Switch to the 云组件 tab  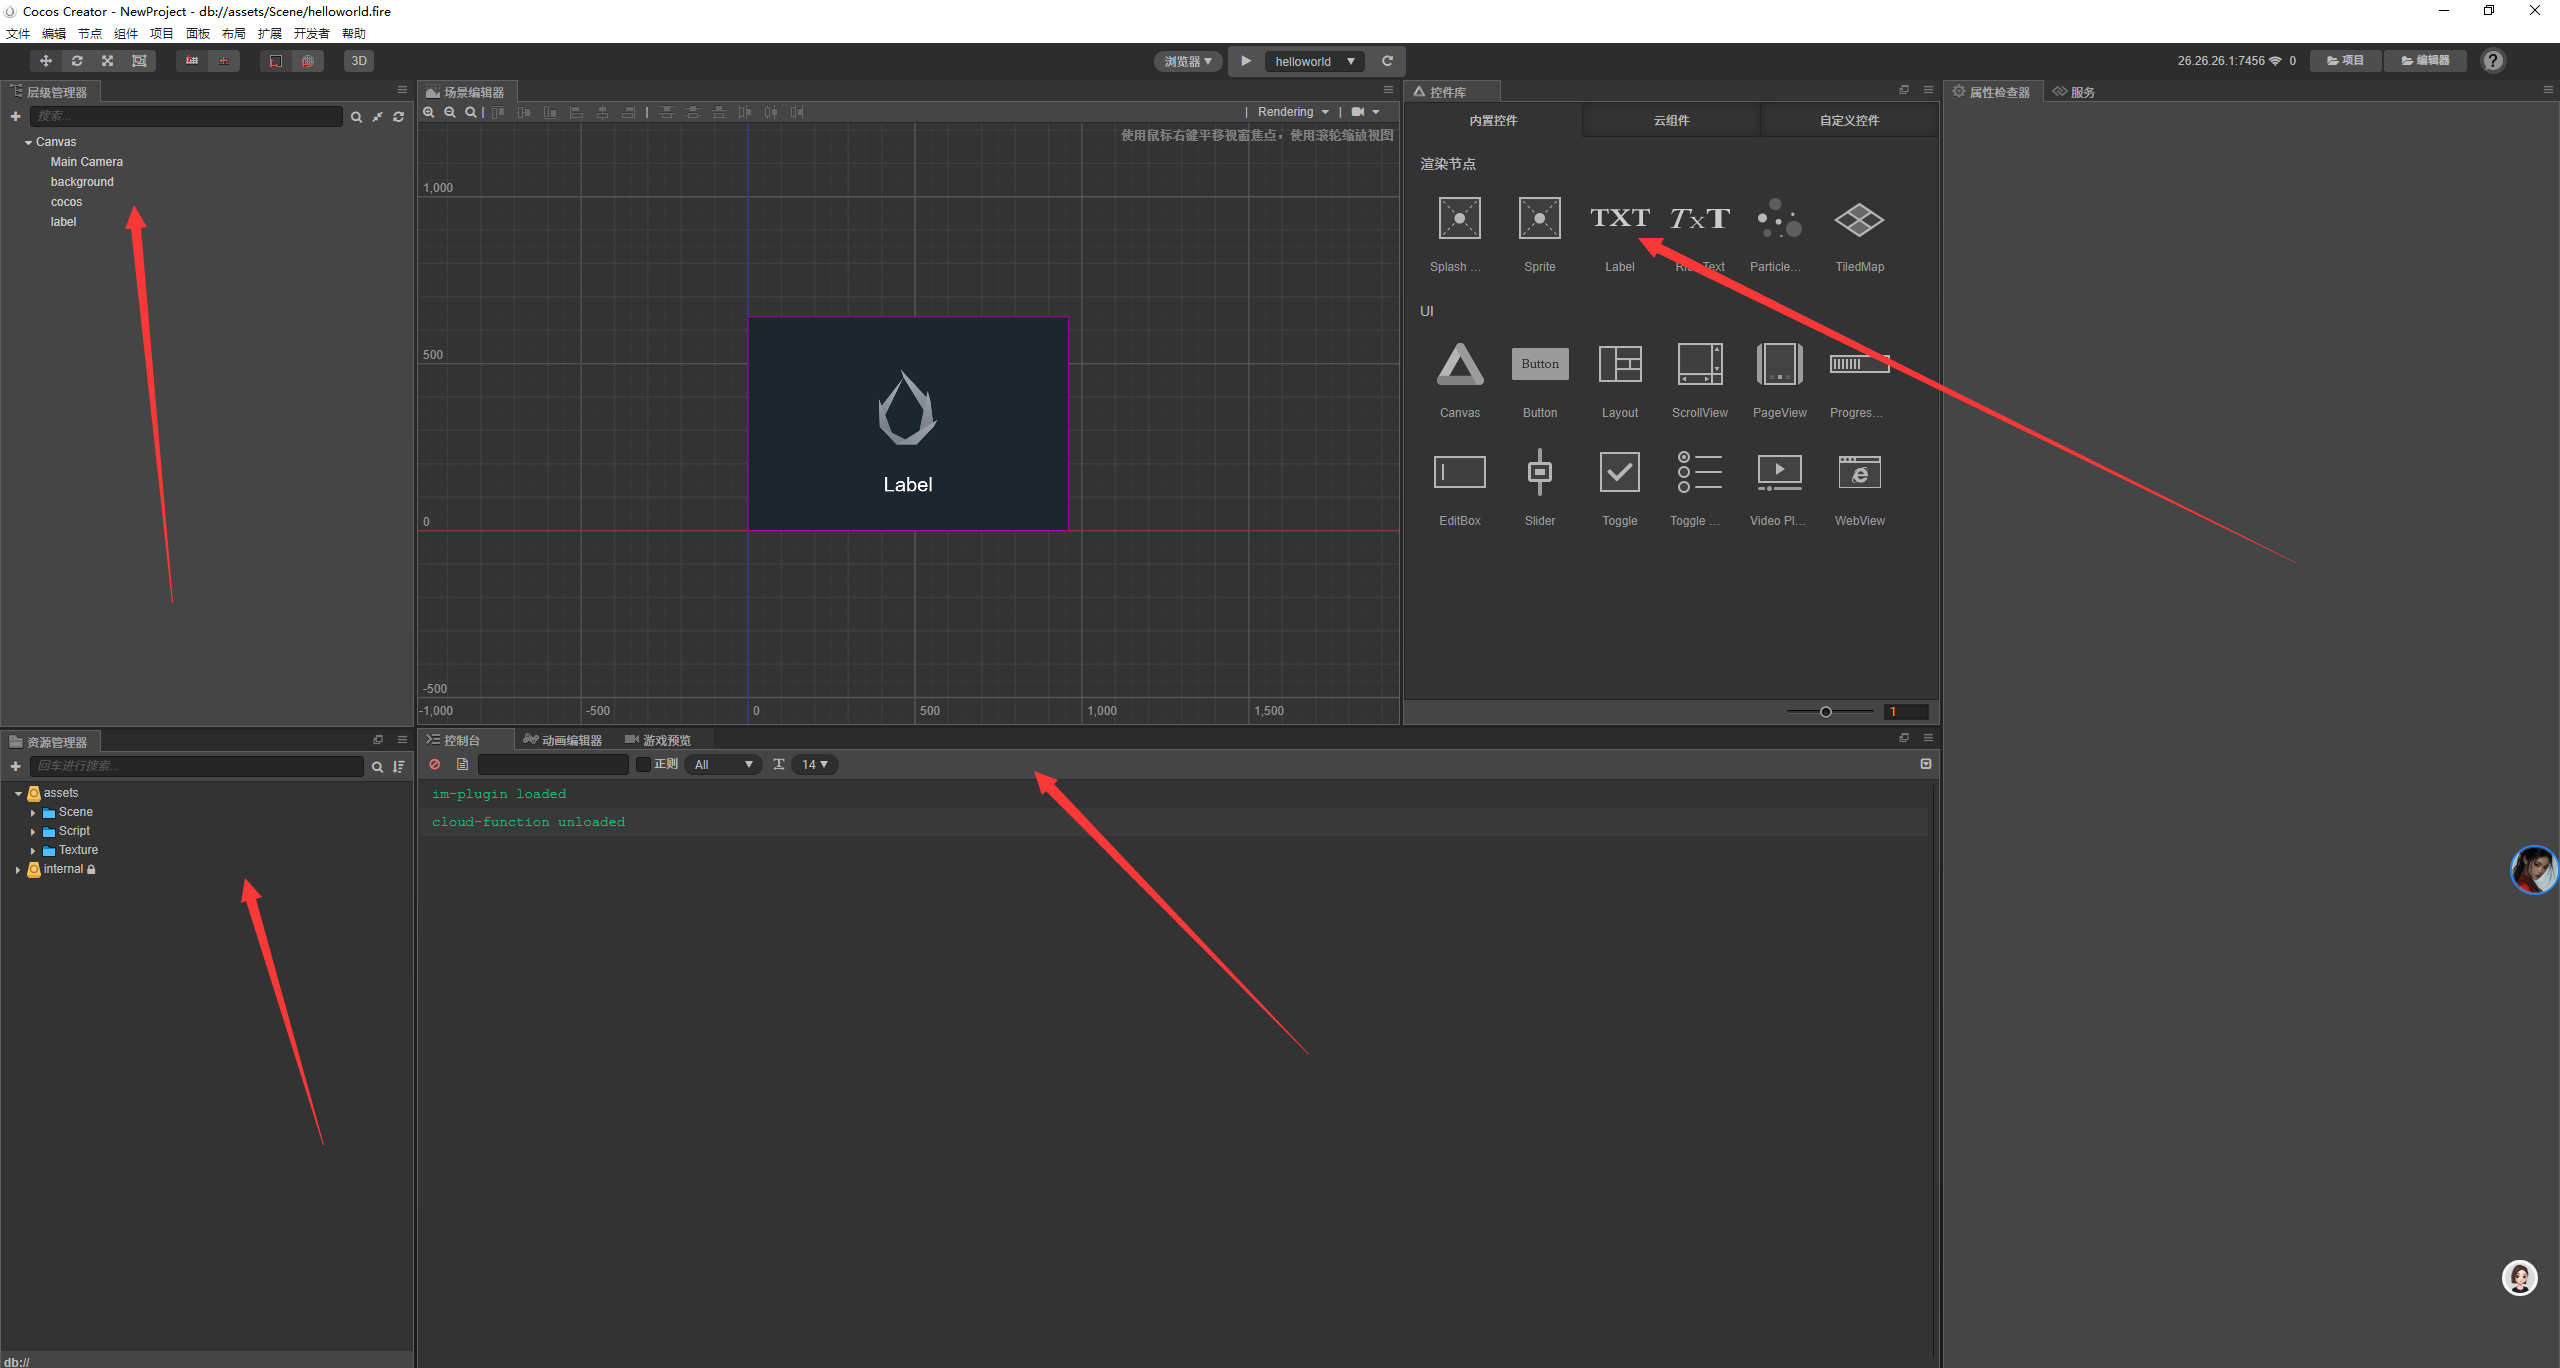(1671, 120)
